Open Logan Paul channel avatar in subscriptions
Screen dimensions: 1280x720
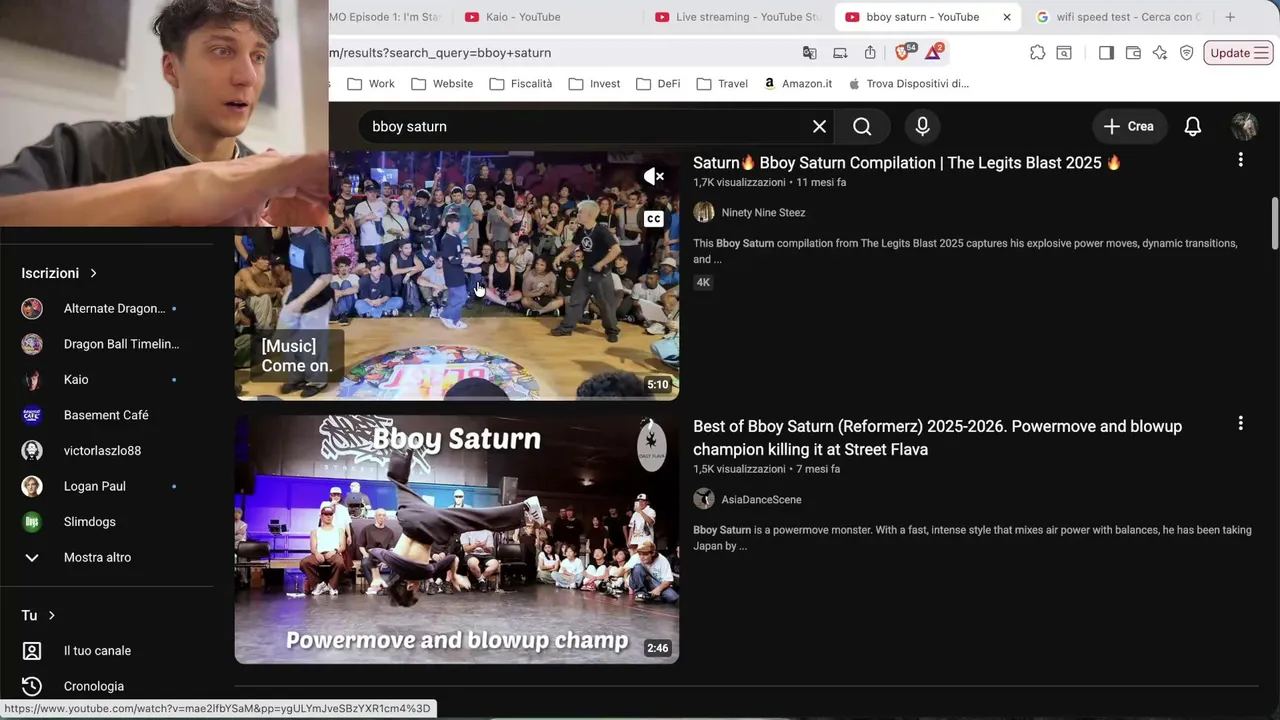click(x=32, y=486)
